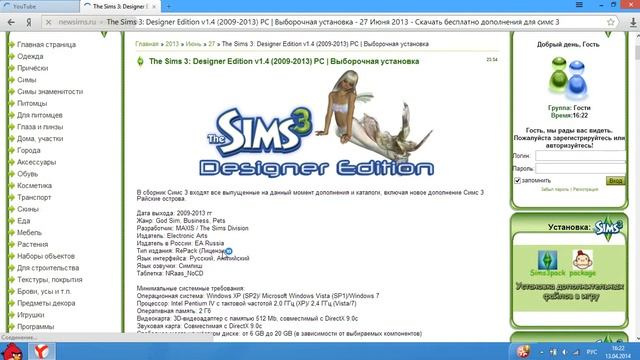Open Главная страница in sidebar
The image size is (640, 360).
click(47, 44)
